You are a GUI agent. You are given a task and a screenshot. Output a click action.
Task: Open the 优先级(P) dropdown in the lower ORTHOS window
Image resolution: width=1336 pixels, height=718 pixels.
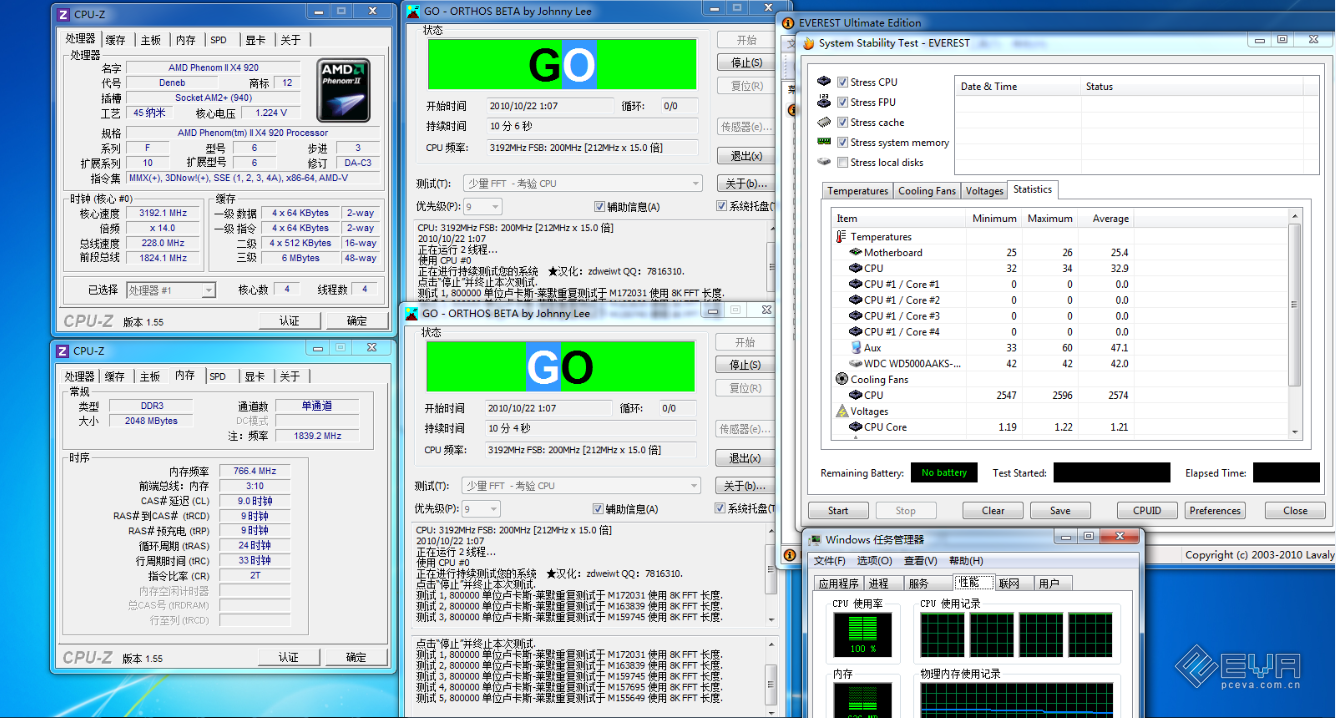pos(482,509)
